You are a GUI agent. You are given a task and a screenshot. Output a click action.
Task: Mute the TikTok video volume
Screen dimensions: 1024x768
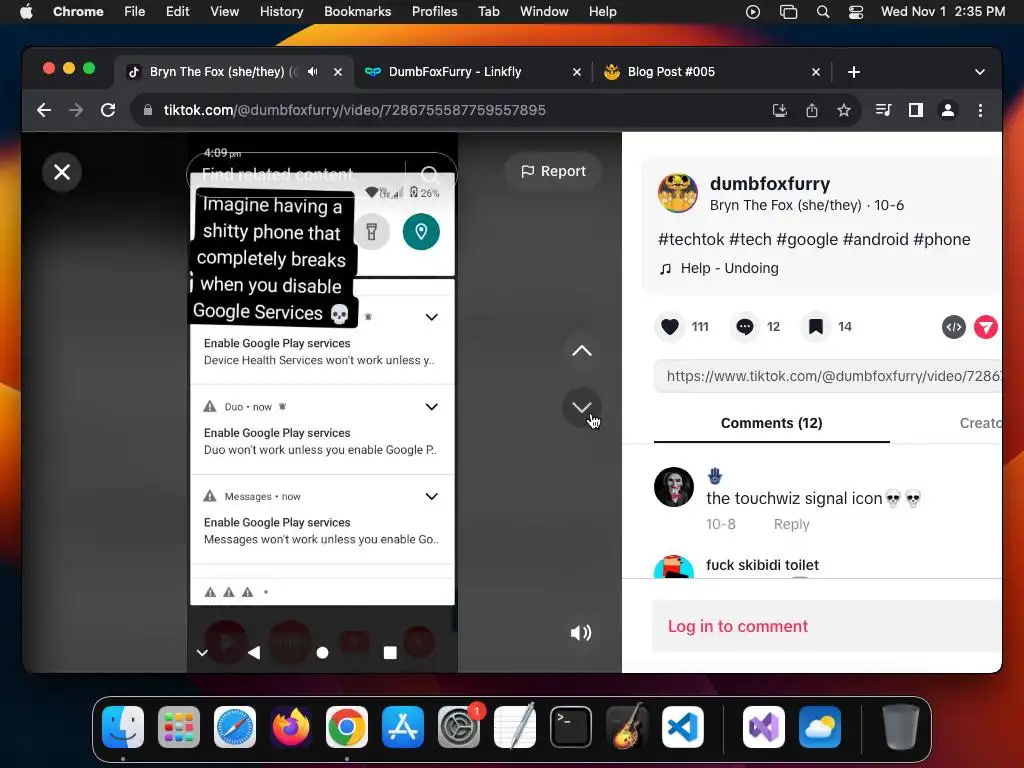point(581,632)
